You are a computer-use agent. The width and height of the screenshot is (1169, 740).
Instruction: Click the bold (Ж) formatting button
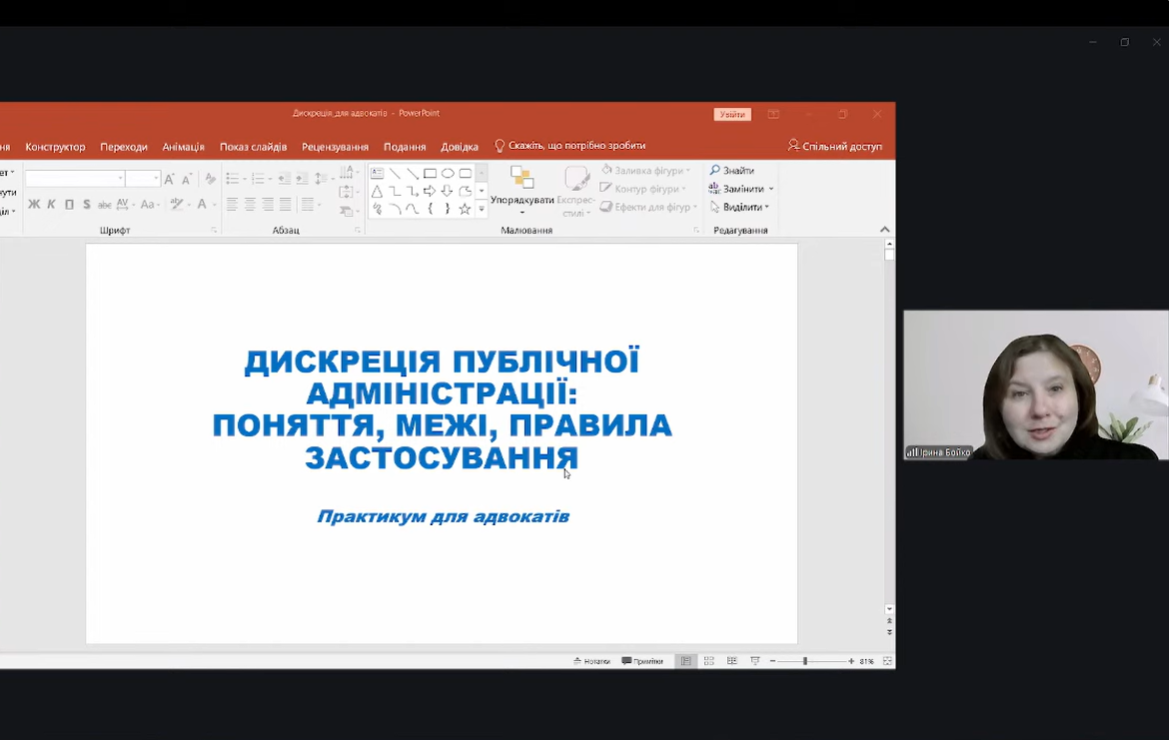pyautogui.click(x=34, y=205)
